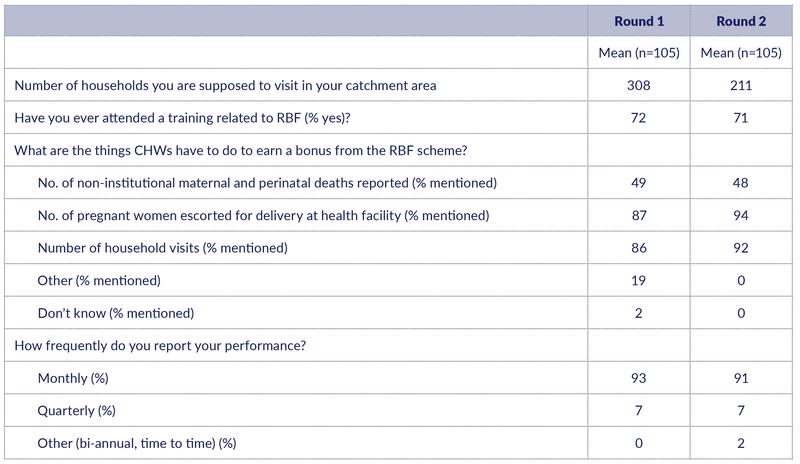Click the Round 1 column header
The width and height of the screenshot is (800, 464).
[639, 21]
